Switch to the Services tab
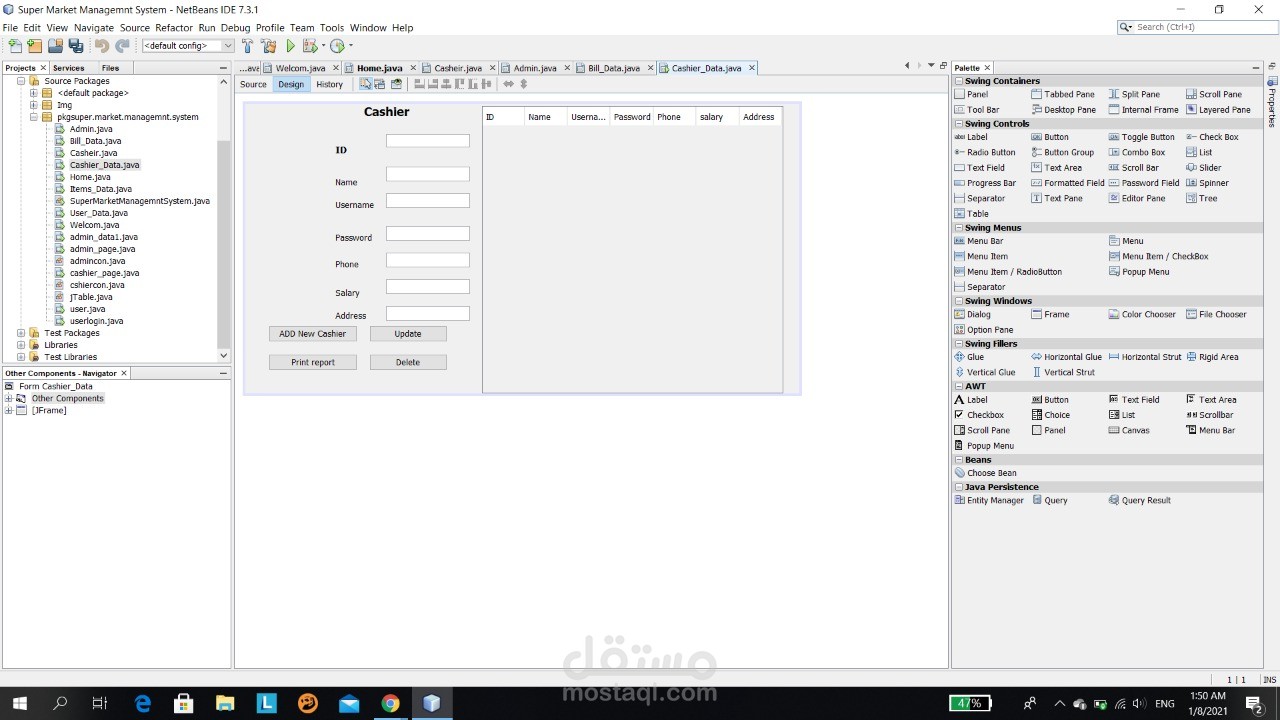 point(68,68)
